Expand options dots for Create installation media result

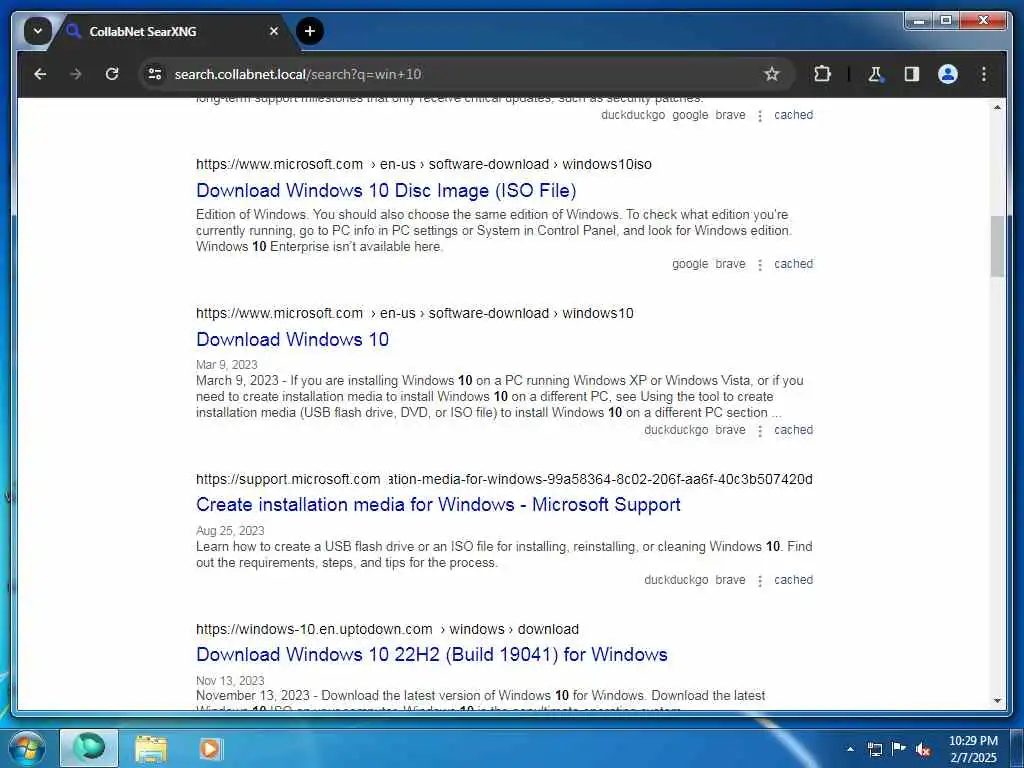click(x=760, y=581)
